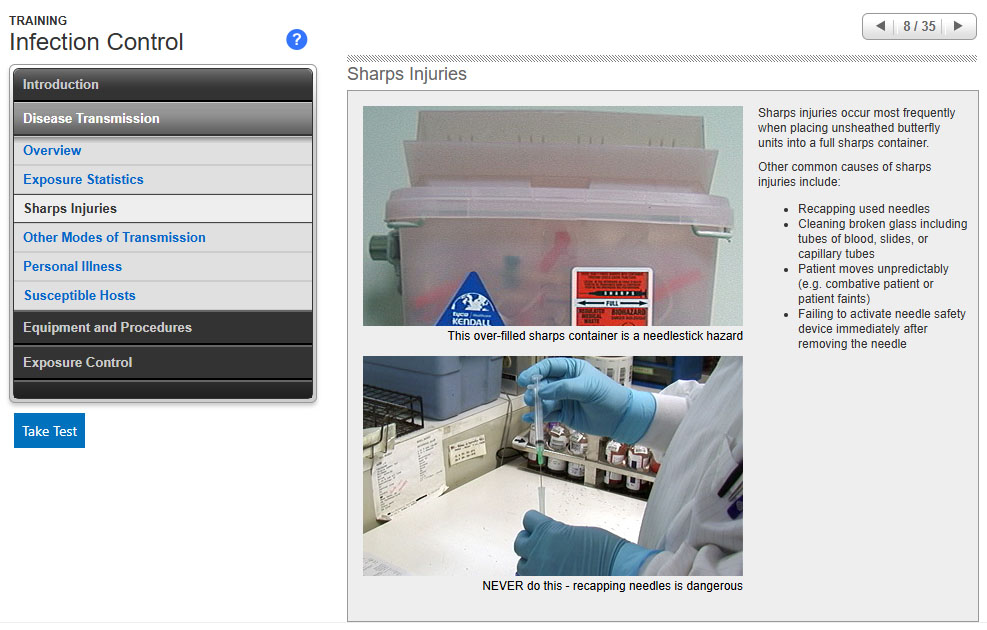Open the blue help question mark icon

coord(296,40)
